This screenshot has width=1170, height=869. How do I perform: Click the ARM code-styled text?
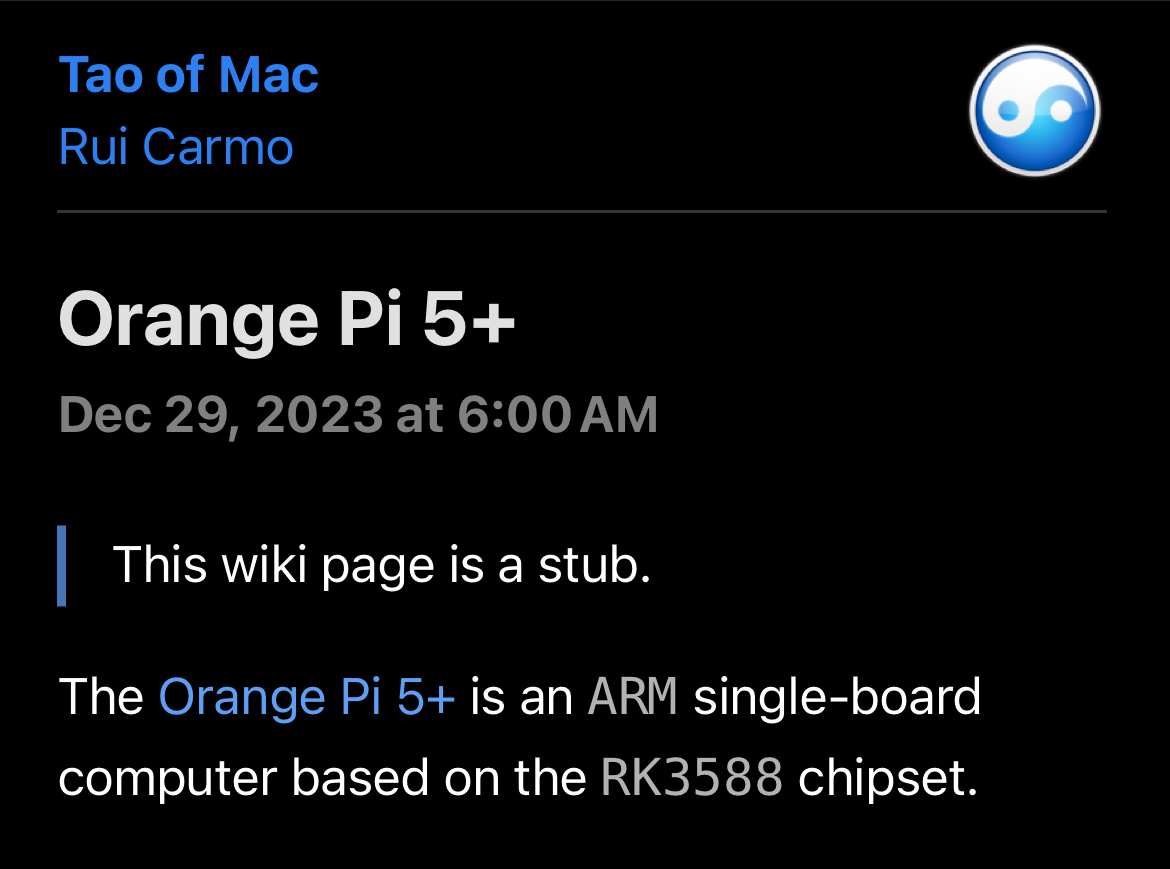tap(634, 697)
